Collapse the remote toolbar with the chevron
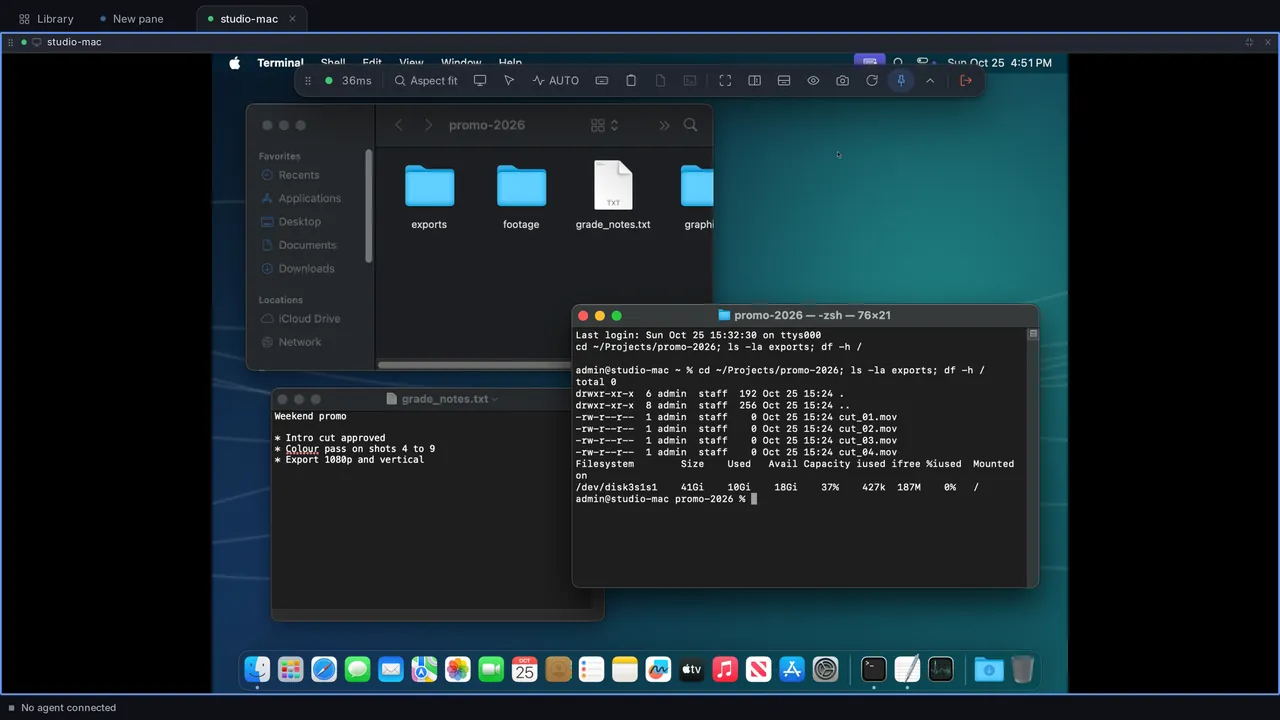The height and width of the screenshot is (720, 1280). click(930, 81)
